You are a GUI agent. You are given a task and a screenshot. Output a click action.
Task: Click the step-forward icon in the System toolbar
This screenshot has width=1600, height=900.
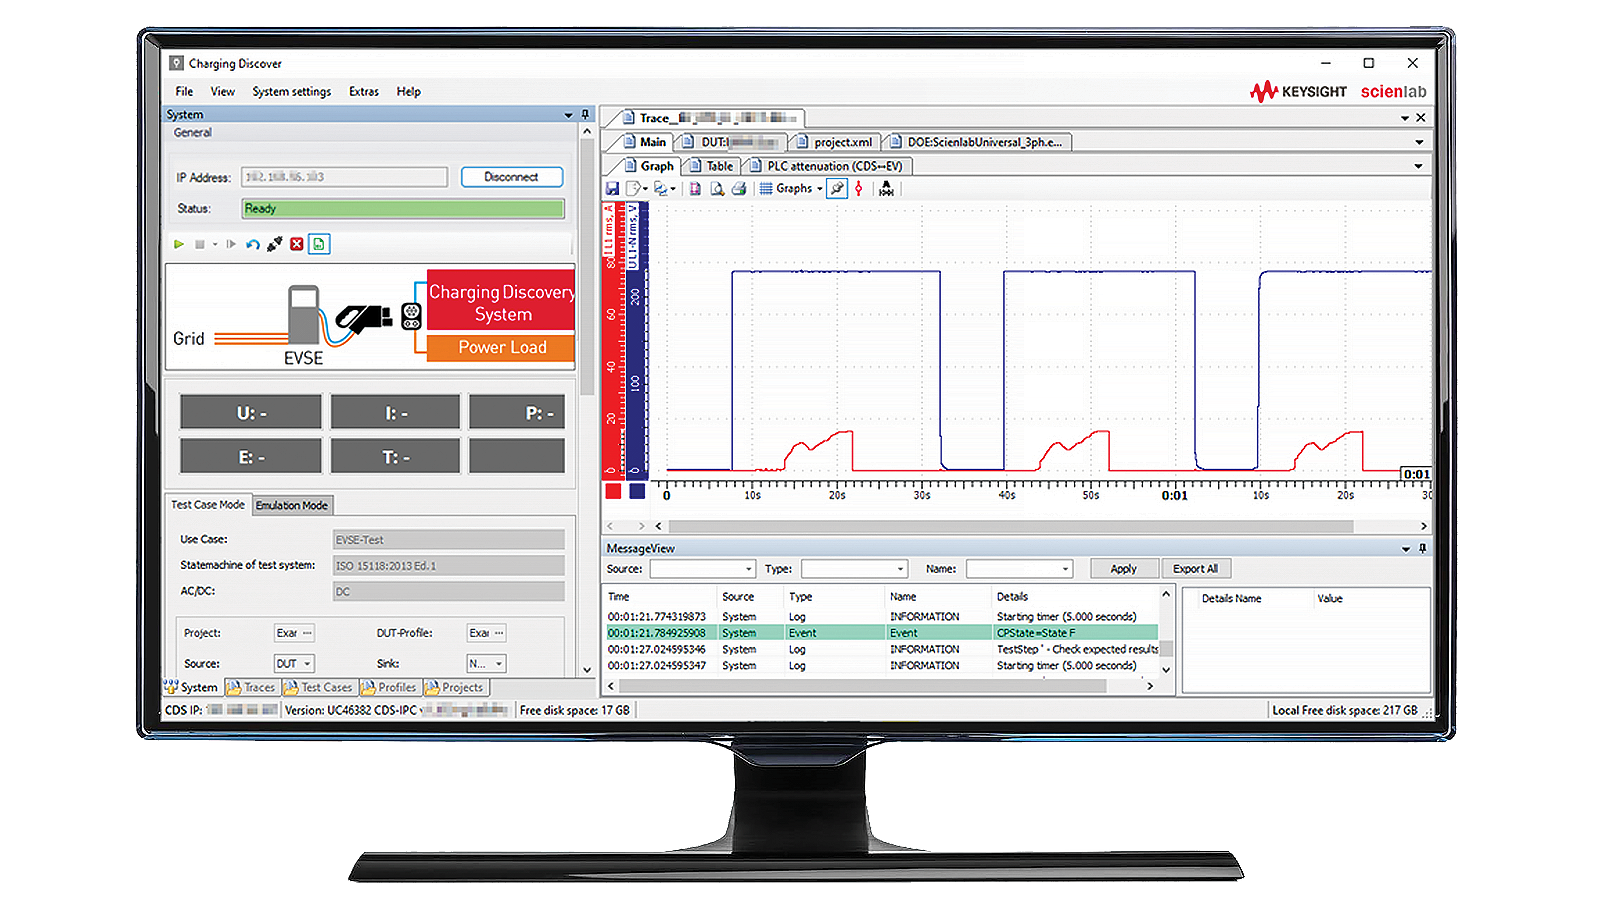[231, 244]
